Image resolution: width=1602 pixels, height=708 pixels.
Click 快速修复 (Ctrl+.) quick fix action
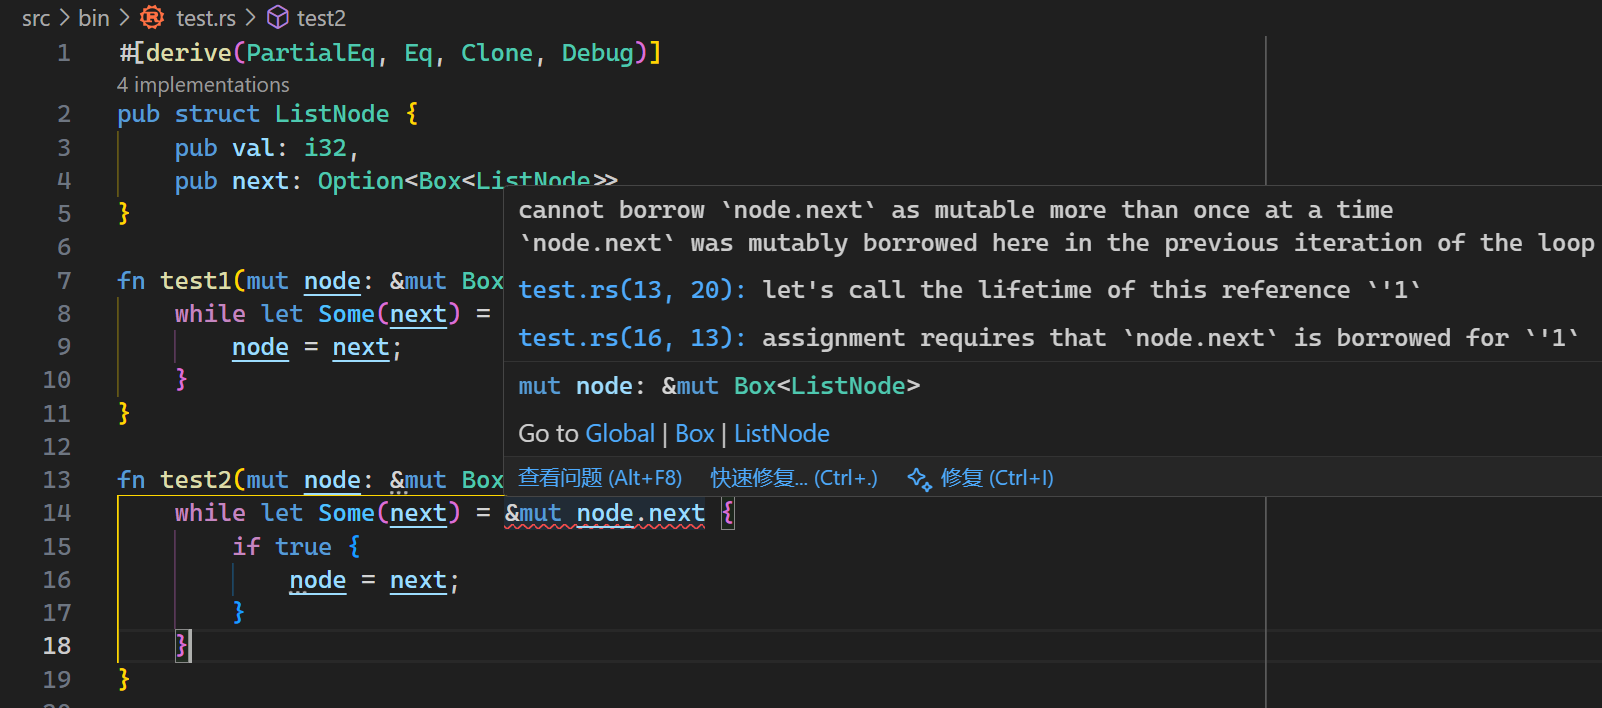[793, 478]
